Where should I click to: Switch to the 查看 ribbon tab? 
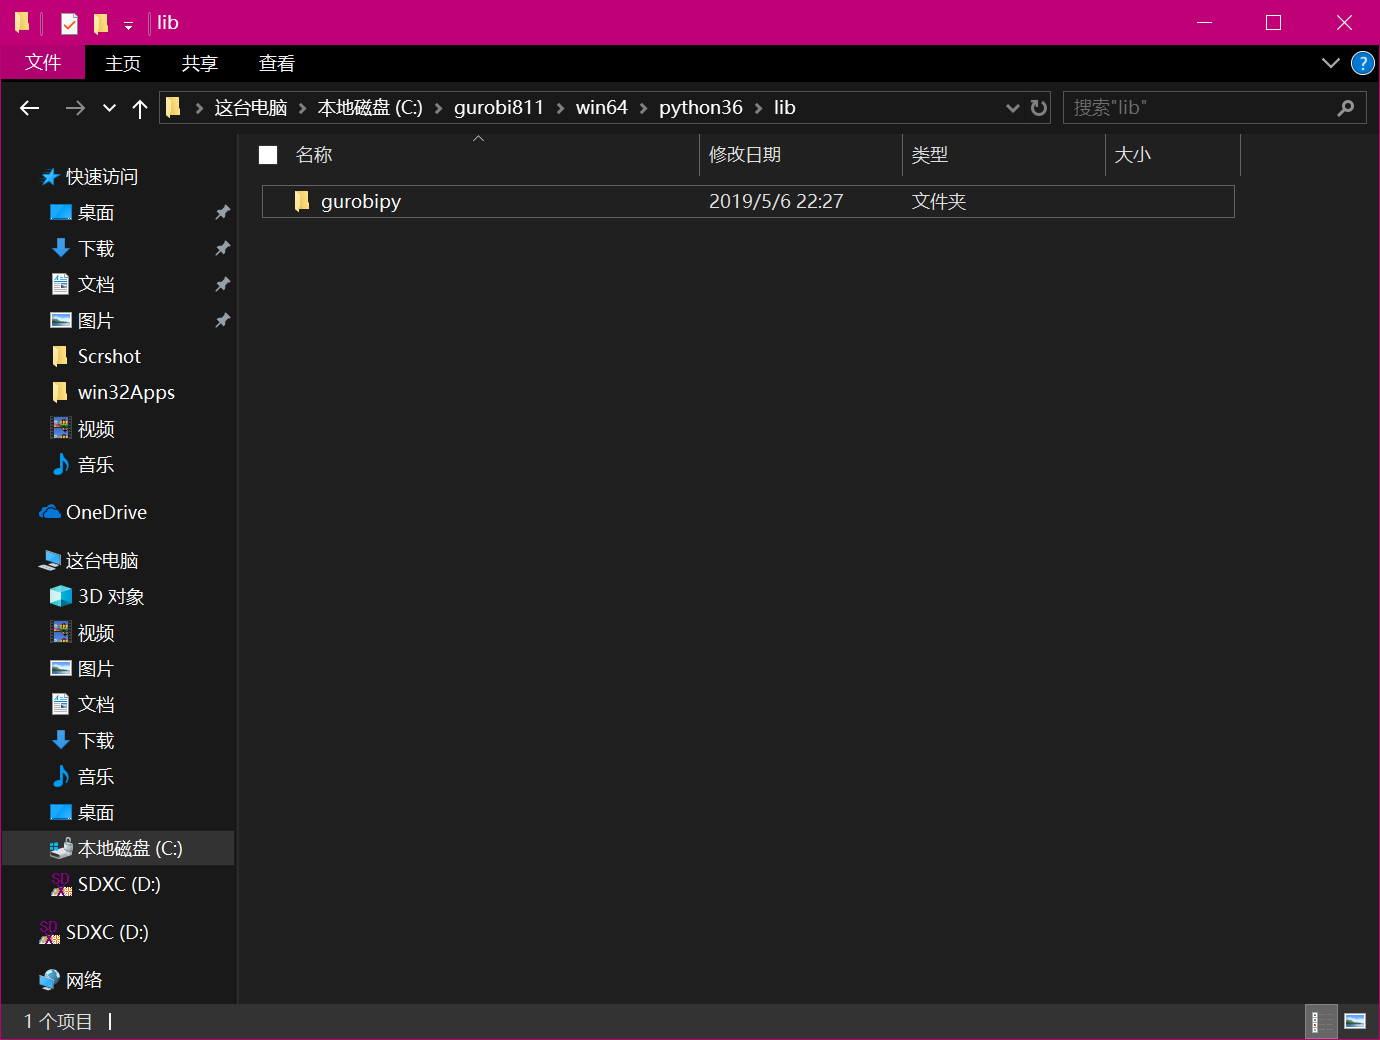[277, 63]
